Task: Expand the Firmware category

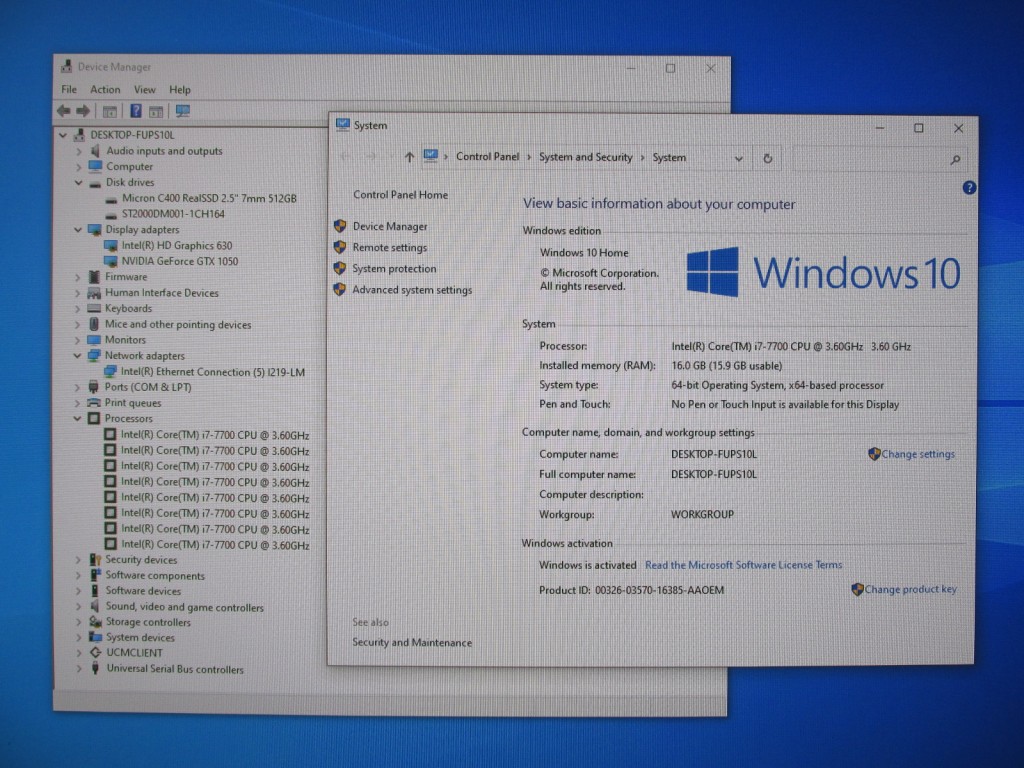Action: 78,277
